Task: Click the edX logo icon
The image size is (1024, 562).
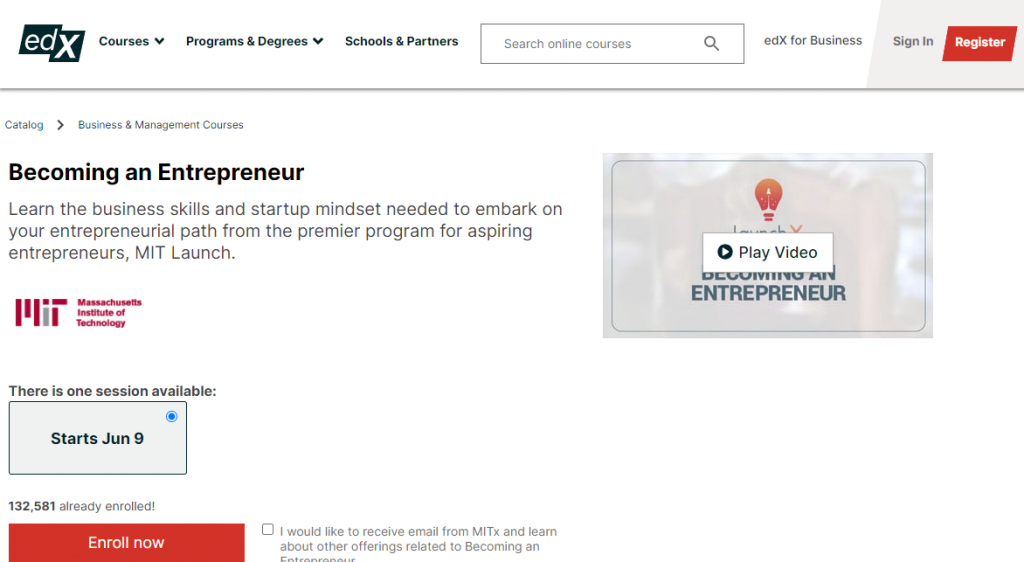Action: [x=52, y=43]
